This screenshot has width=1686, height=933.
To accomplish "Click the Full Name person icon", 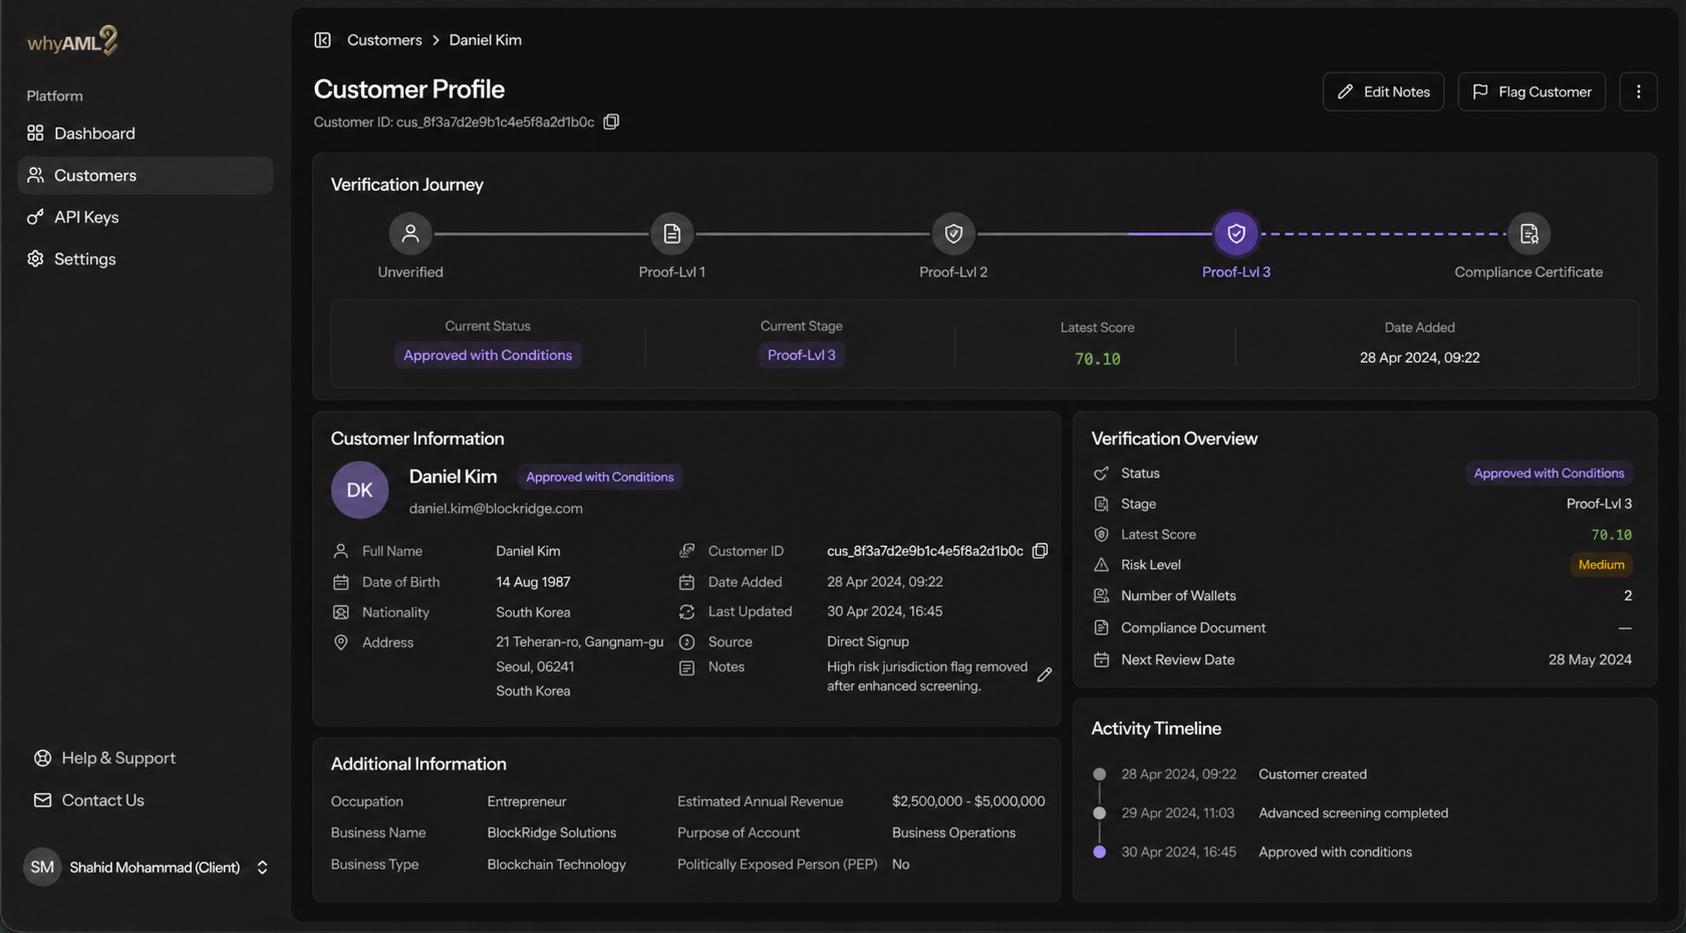I will pyautogui.click(x=341, y=551).
